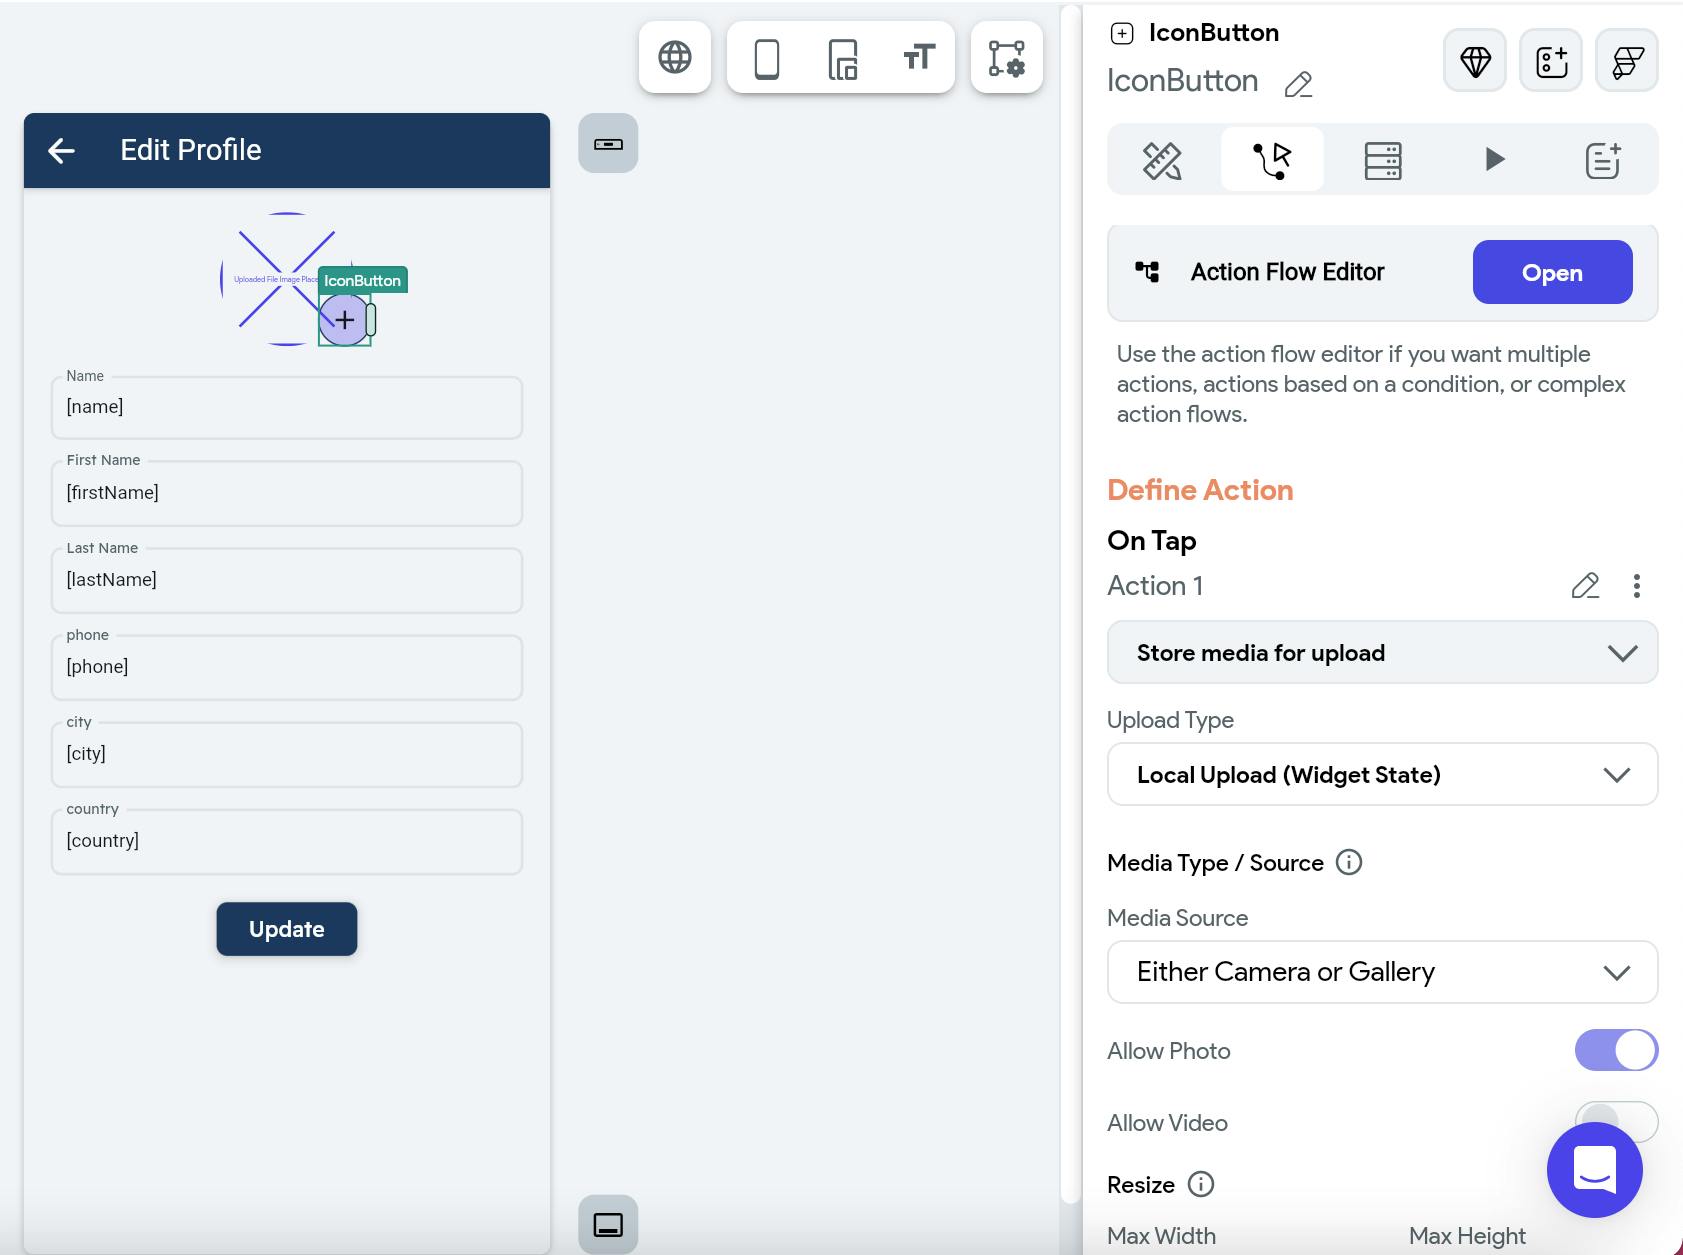Click the phone input field
Viewport: 1683px width, 1255px height.
(x=287, y=667)
